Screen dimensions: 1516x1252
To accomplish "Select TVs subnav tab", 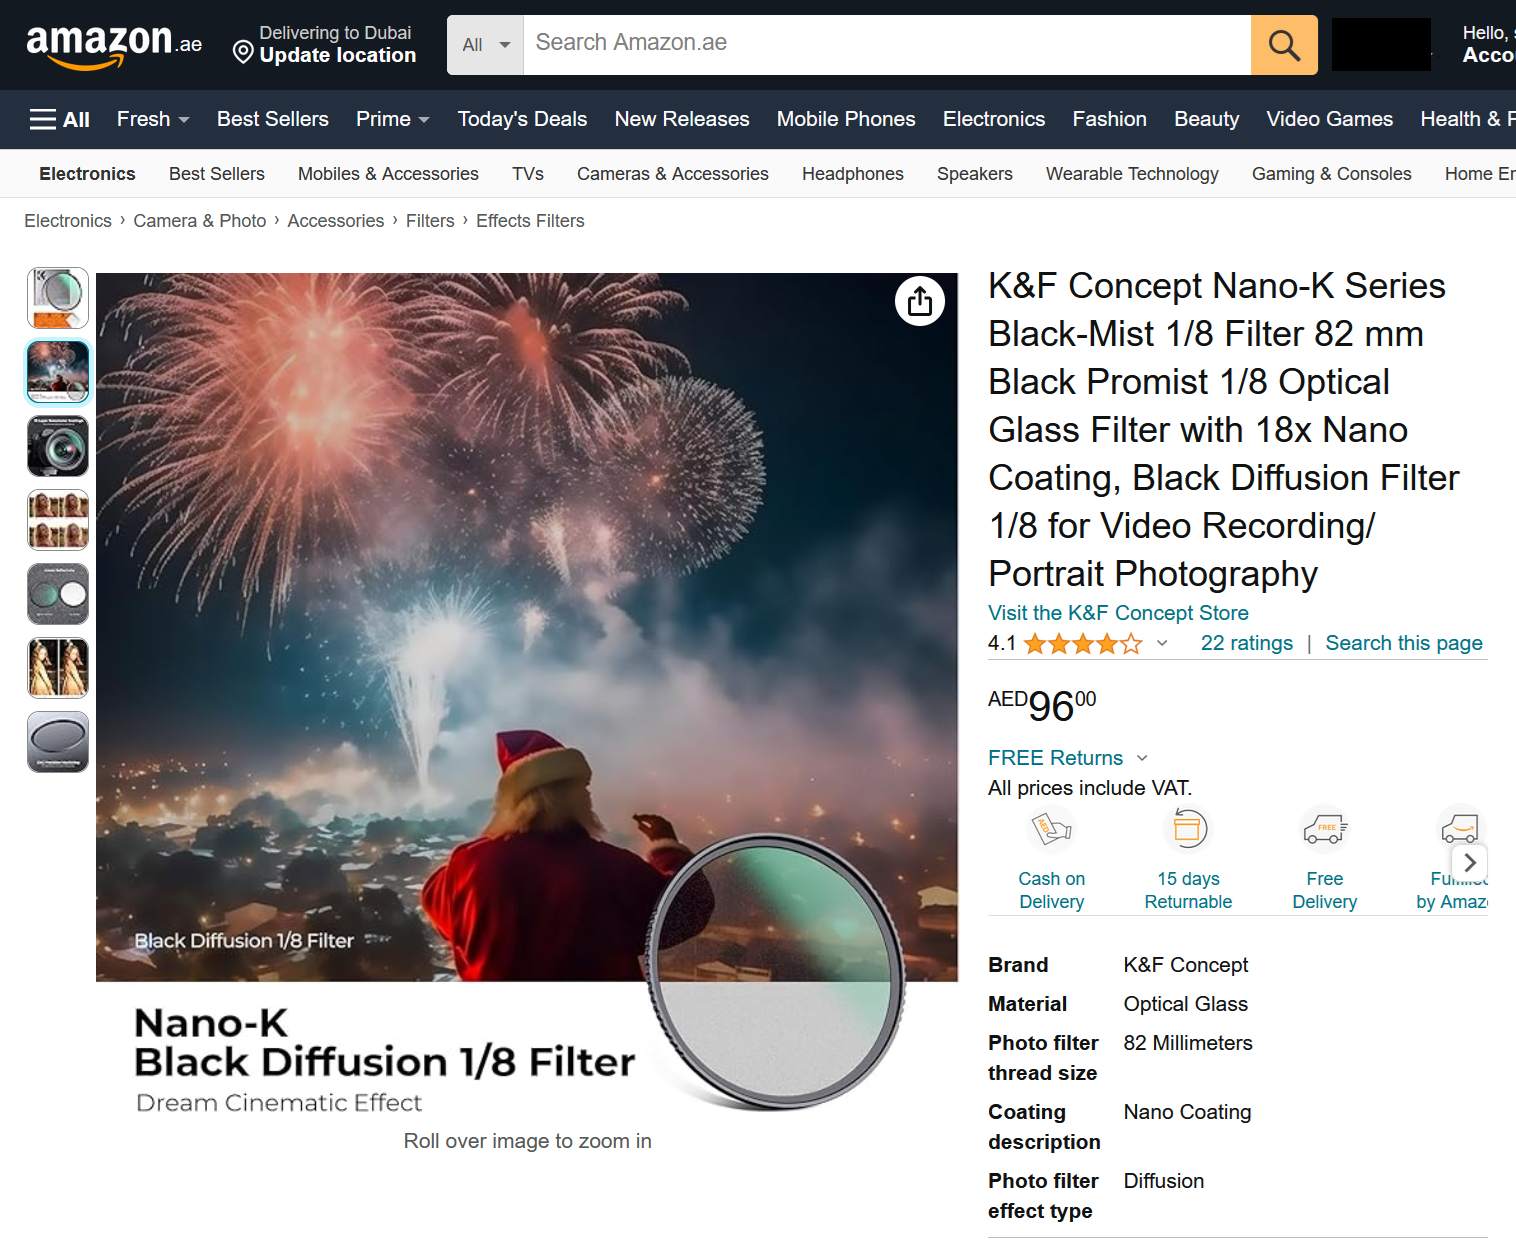I will point(528,174).
